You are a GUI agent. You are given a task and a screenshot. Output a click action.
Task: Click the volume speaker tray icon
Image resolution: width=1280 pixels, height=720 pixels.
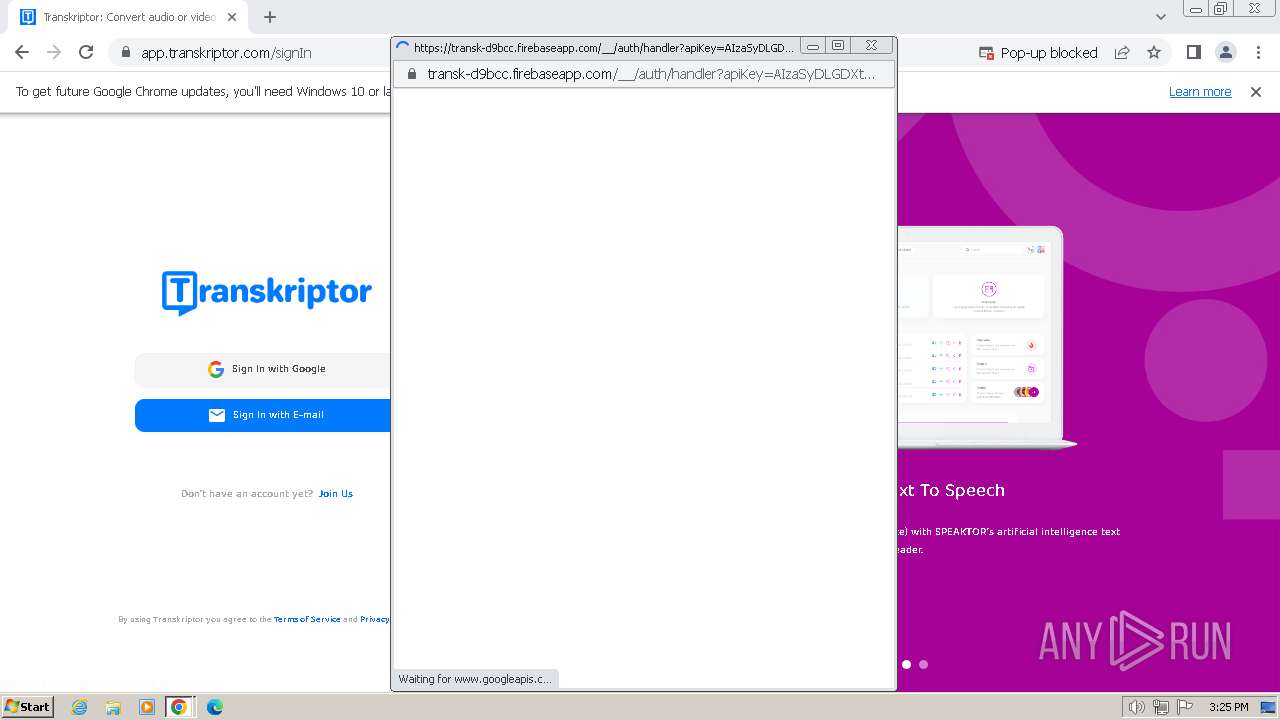click(x=1137, y=707)
